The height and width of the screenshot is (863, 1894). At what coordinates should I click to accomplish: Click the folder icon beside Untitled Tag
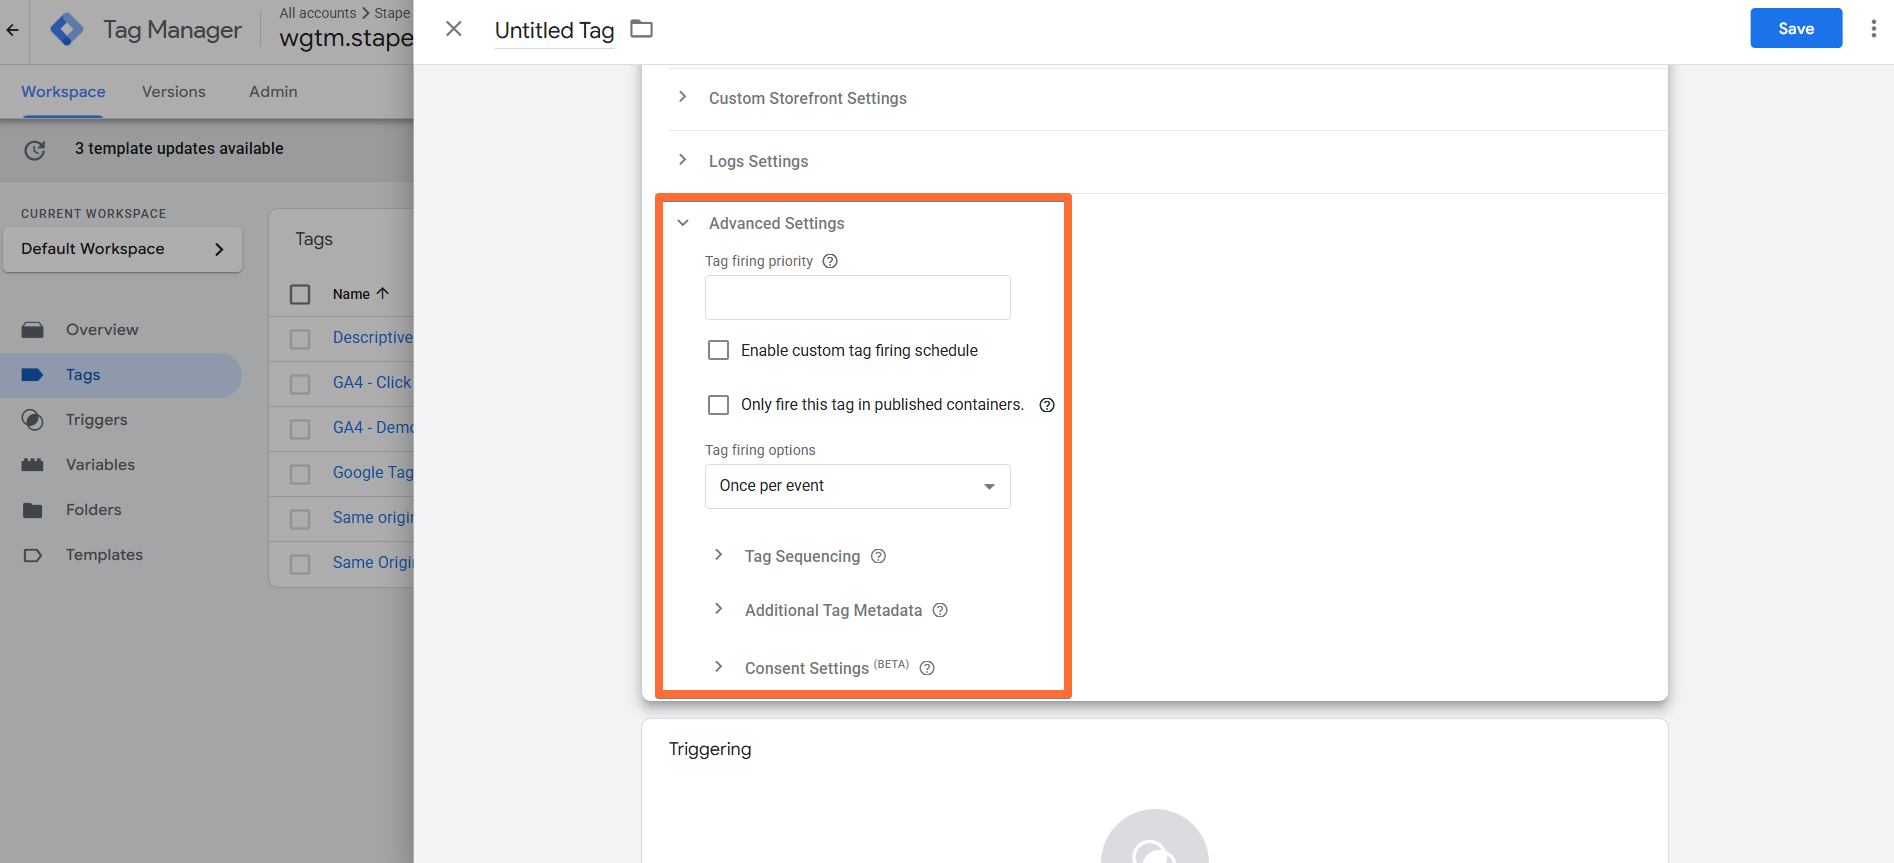[x=642, y=29]
